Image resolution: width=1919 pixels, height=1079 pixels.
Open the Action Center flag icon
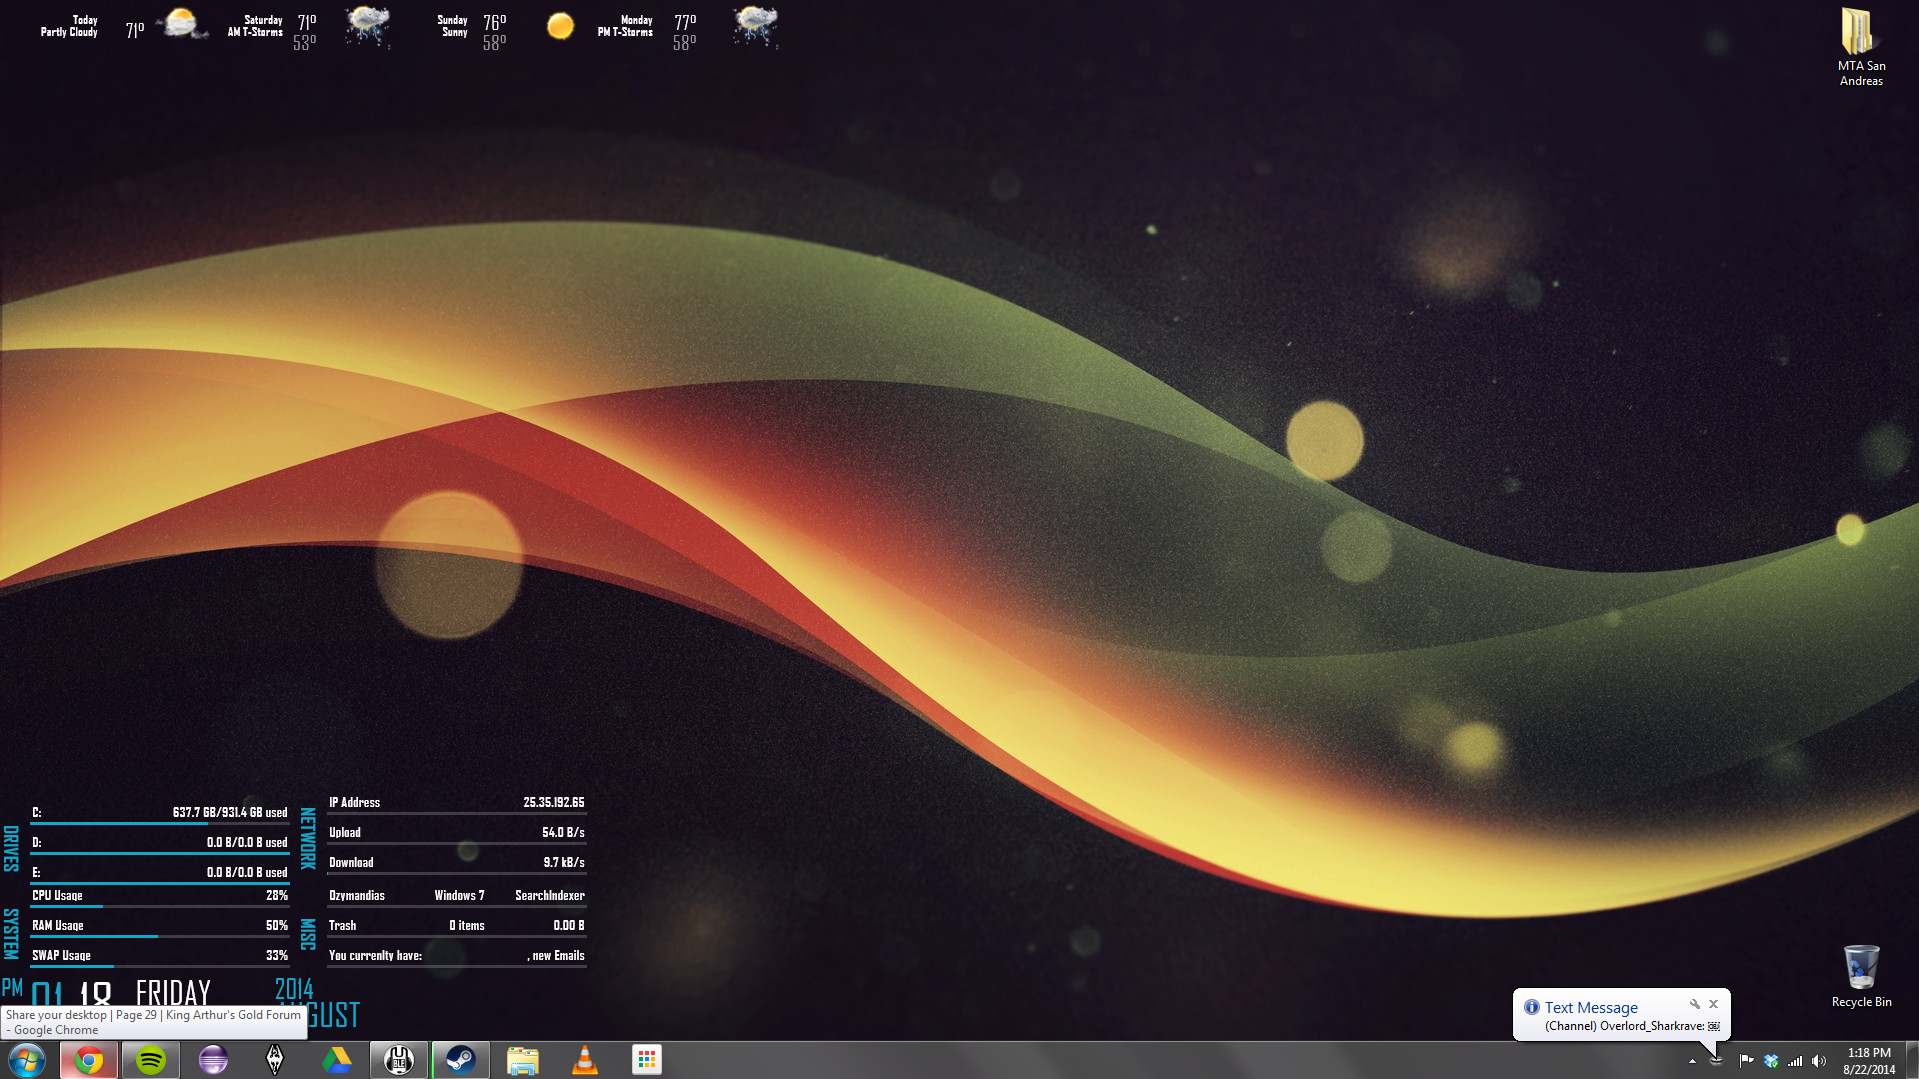coord(1746,1061)
